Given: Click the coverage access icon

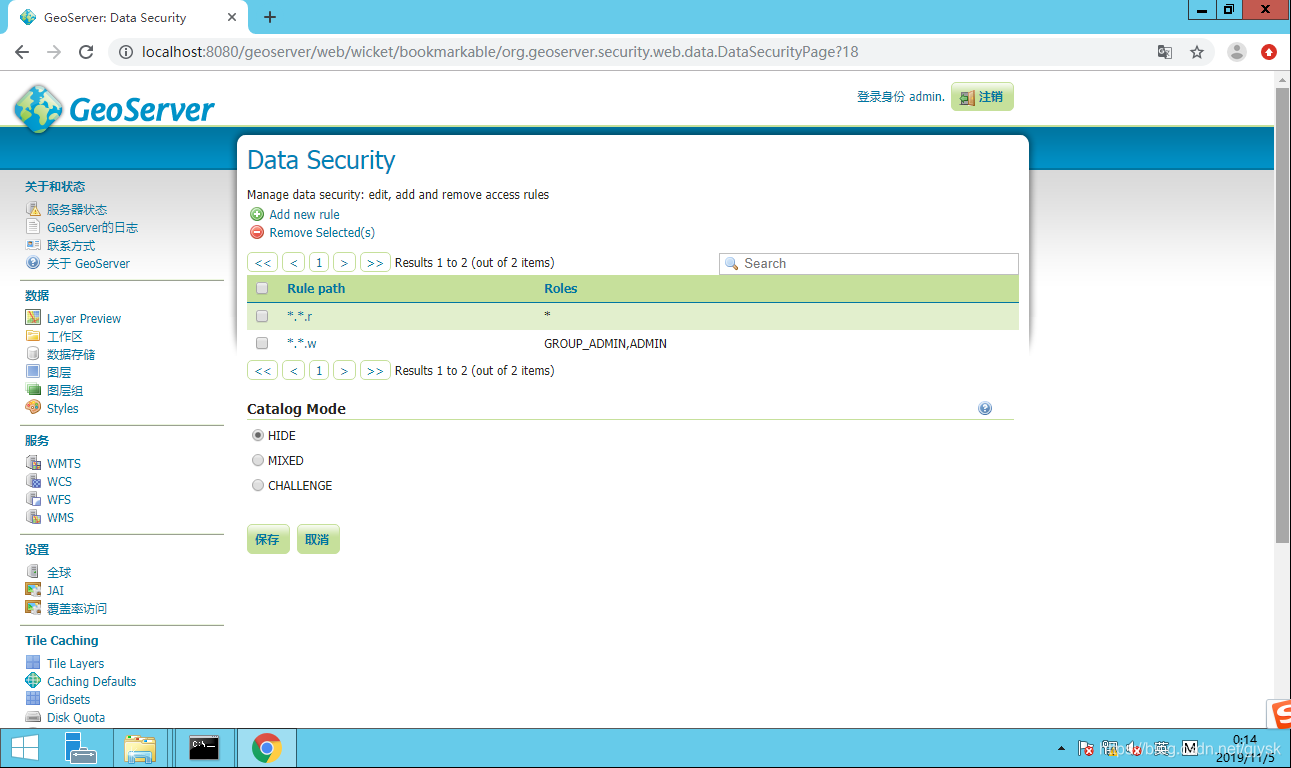Looking at the screenshot, I should 33,608.
